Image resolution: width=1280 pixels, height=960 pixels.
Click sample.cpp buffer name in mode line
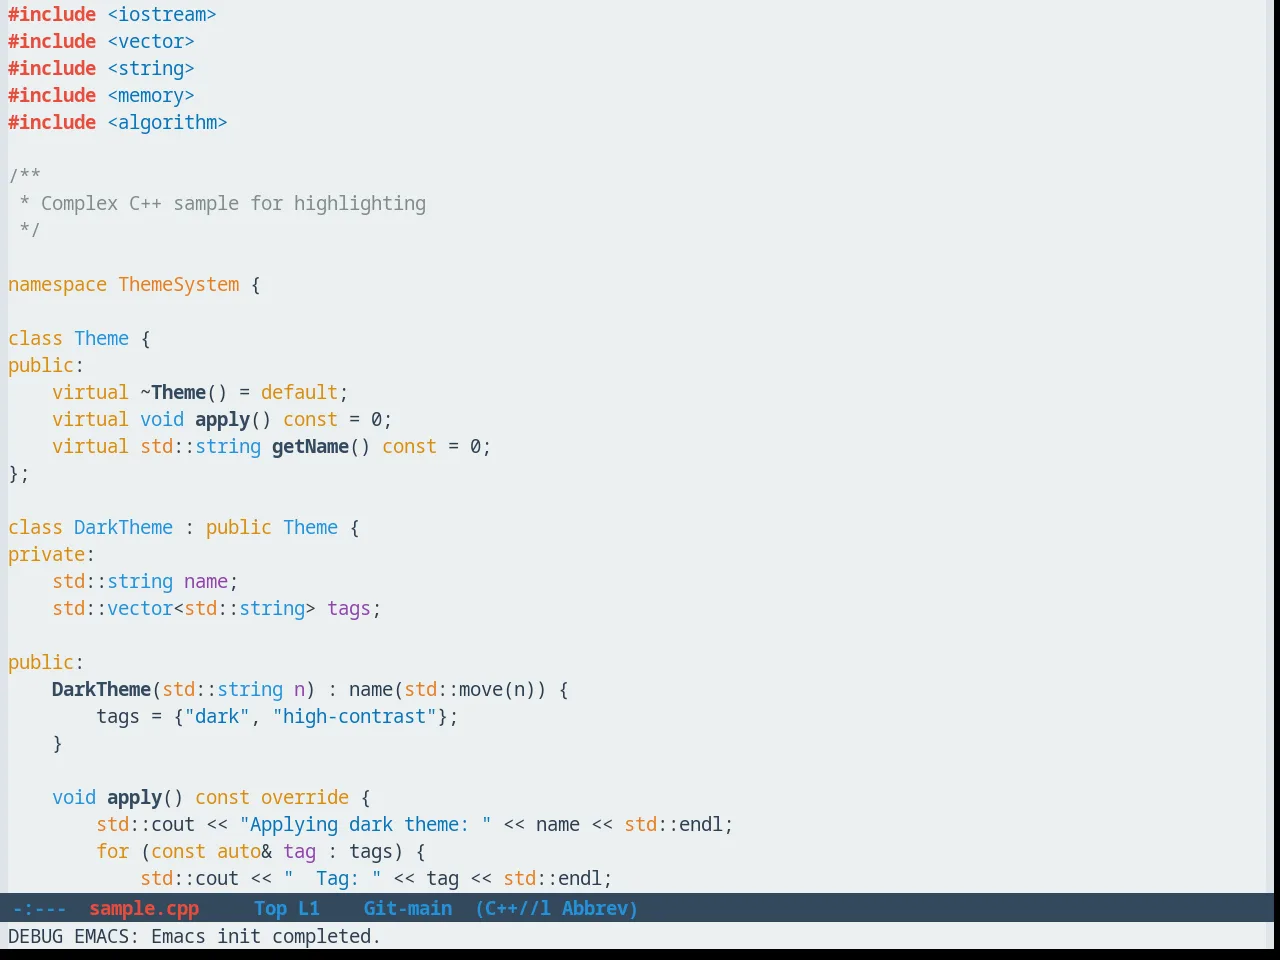coord(144,908)
